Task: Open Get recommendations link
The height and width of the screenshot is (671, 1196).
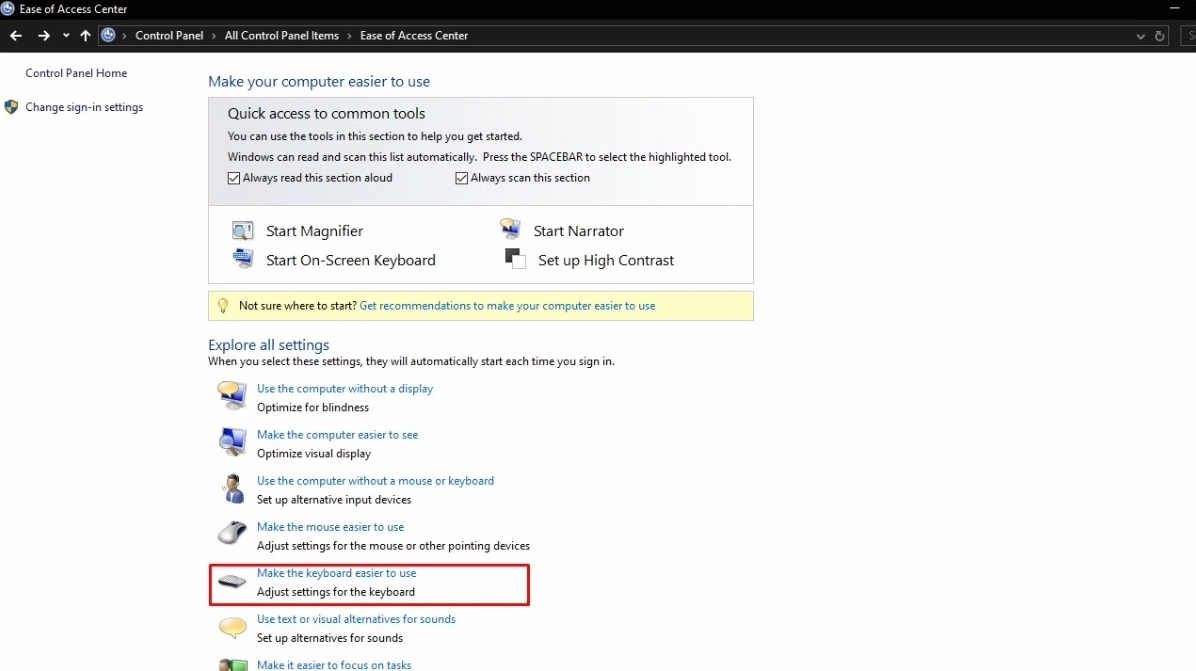Action: click(507, 306)
